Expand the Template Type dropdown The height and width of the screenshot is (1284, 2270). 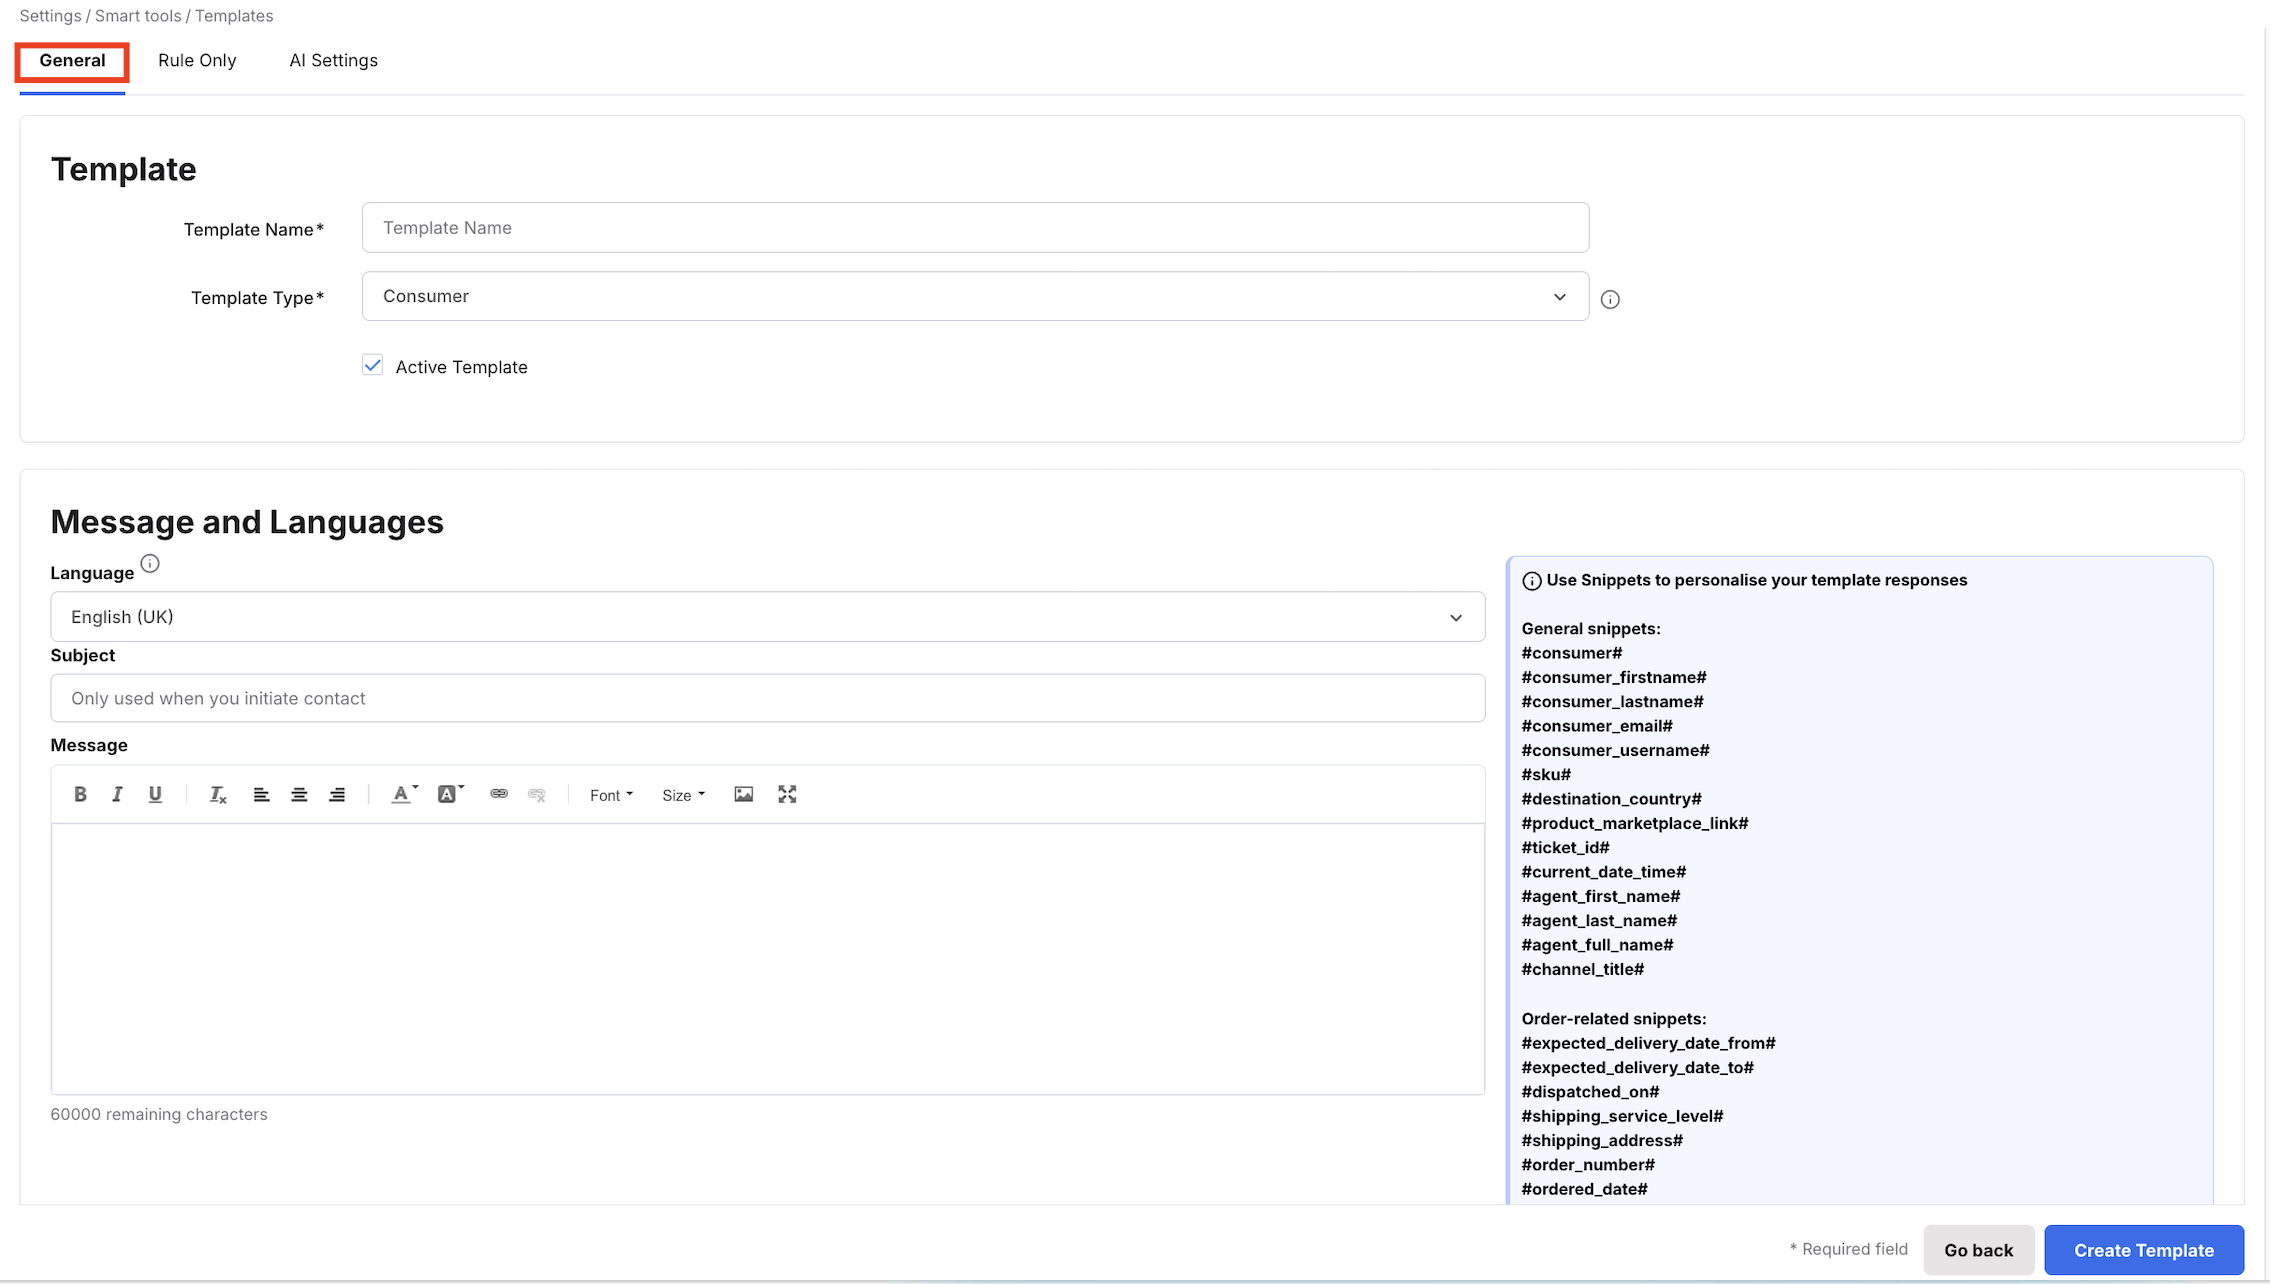click(975, 296)
